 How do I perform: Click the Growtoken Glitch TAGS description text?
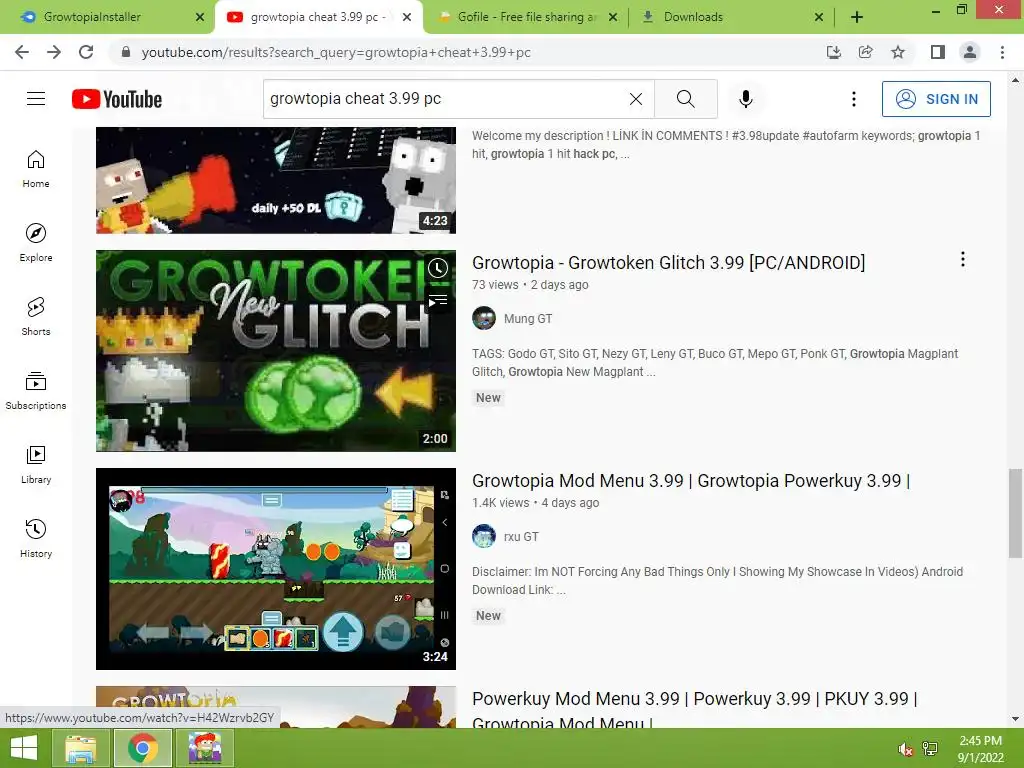click(x=715, y=362)
